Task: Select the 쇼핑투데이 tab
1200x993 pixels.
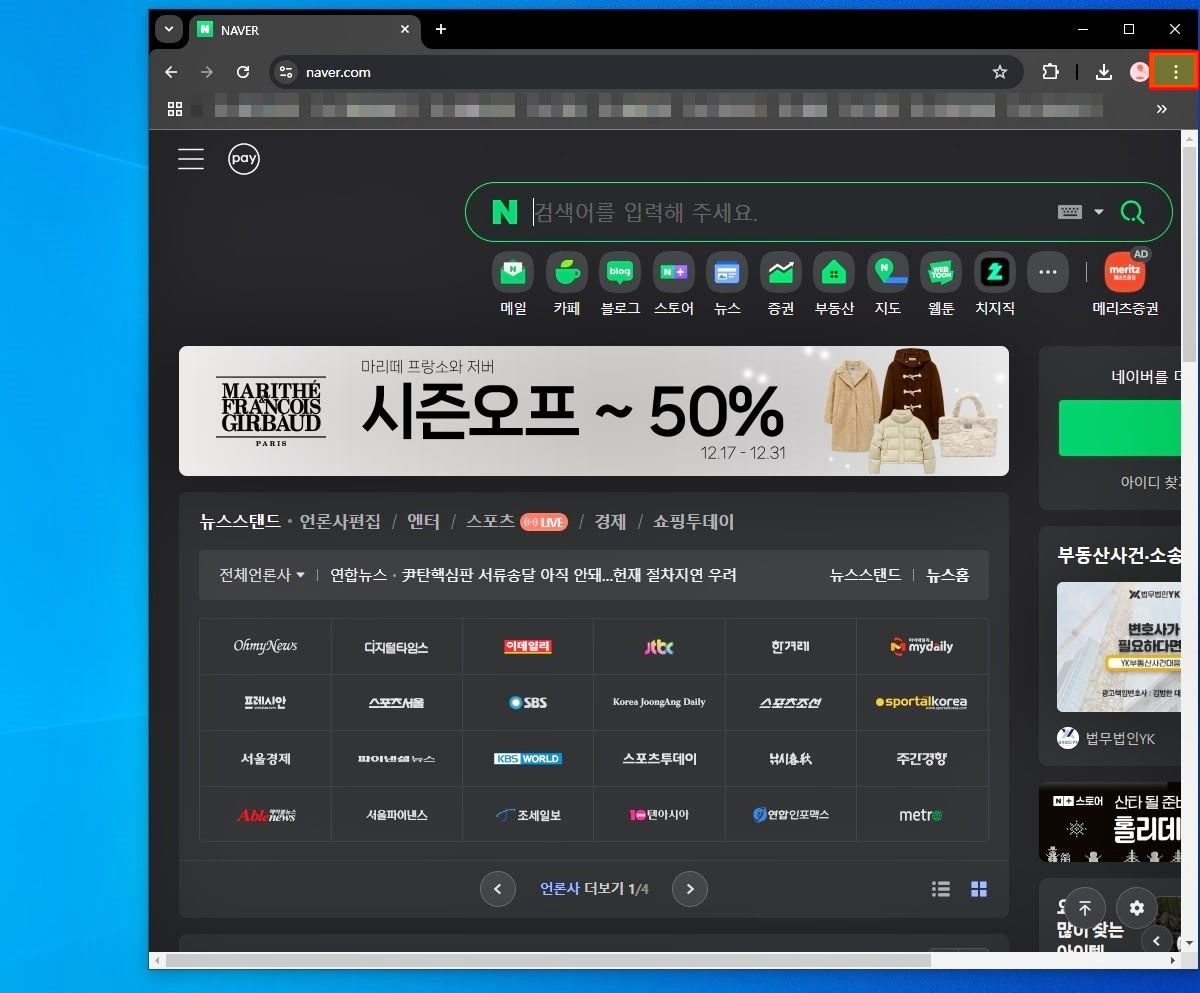Action: pyautogui.click(x=693, y=522)
